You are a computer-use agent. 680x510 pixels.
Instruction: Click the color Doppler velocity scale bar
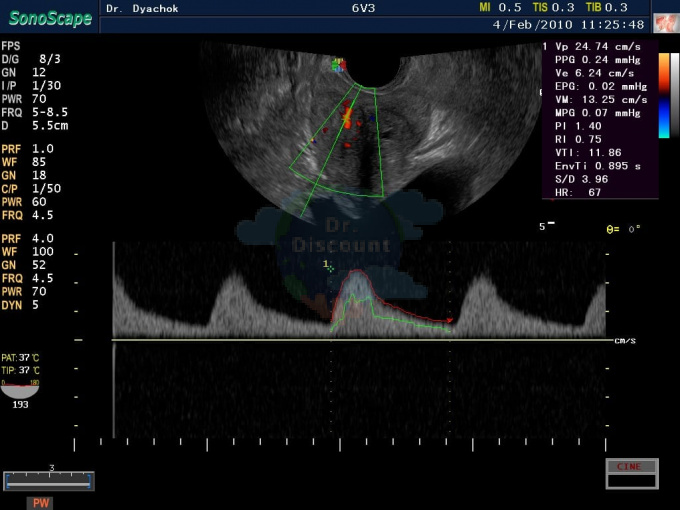(664, 95)
